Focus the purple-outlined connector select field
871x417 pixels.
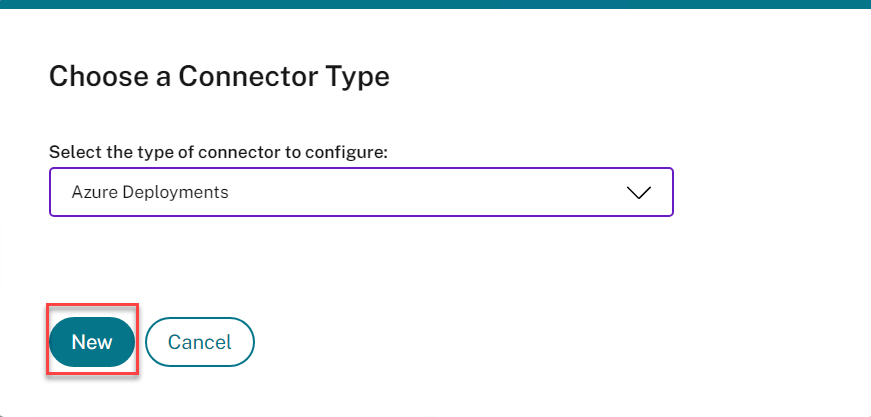(360, 192)
